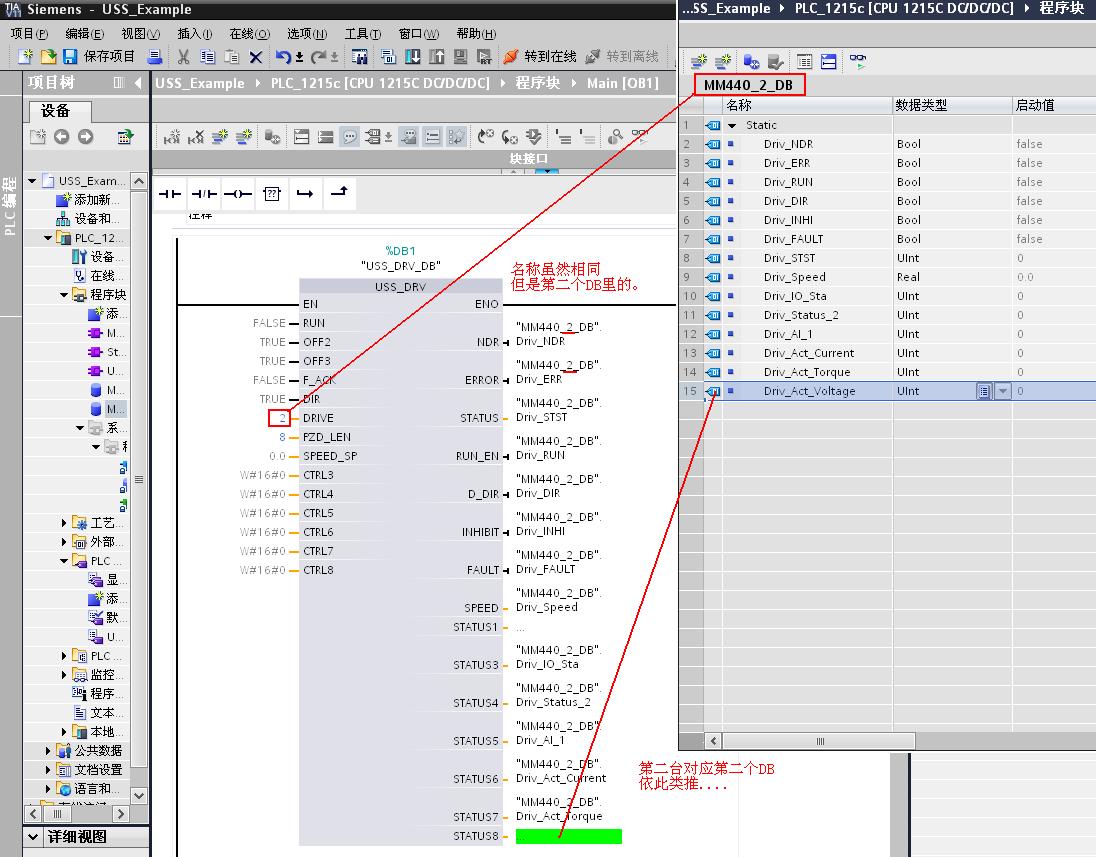Screen dimensions: 1096x857
Task: Click the Save project disk icon
Action: pos(70,57)
